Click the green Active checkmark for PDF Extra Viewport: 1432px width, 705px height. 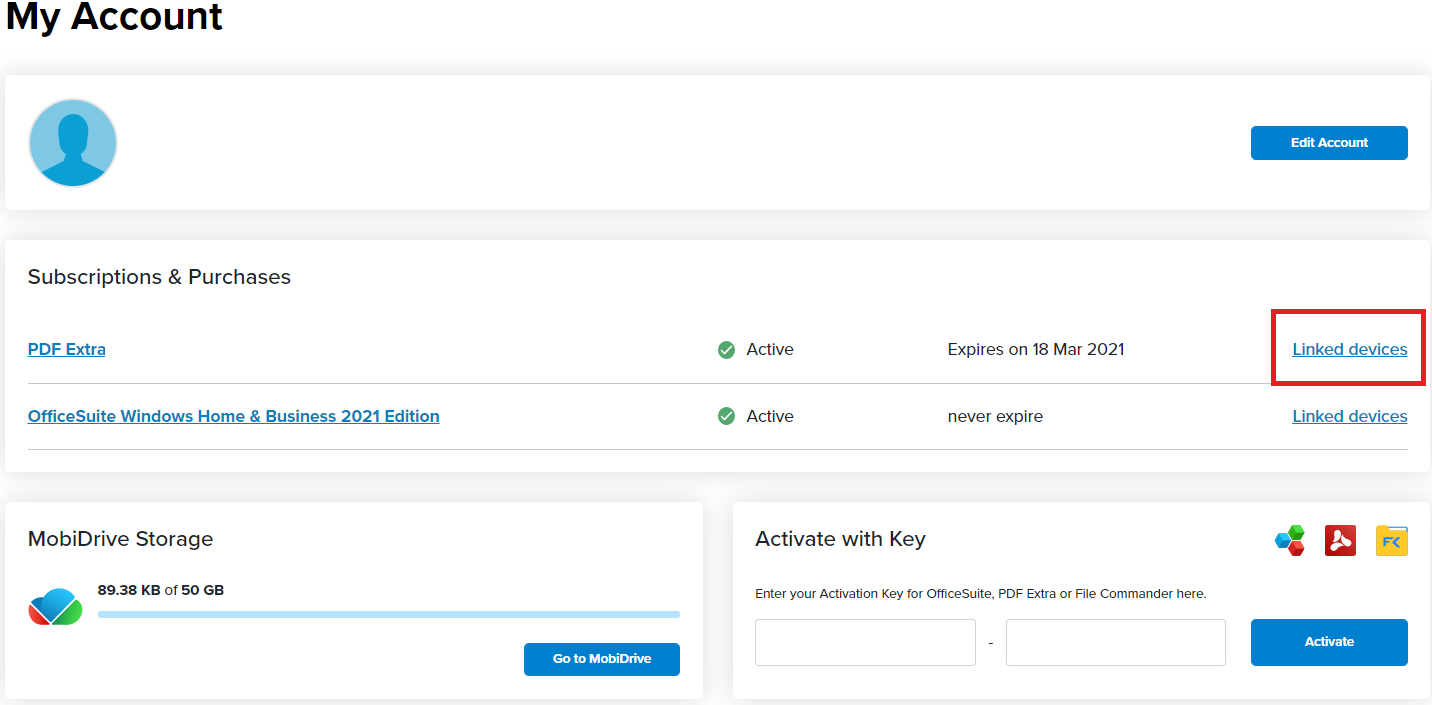tap(727, 350)
